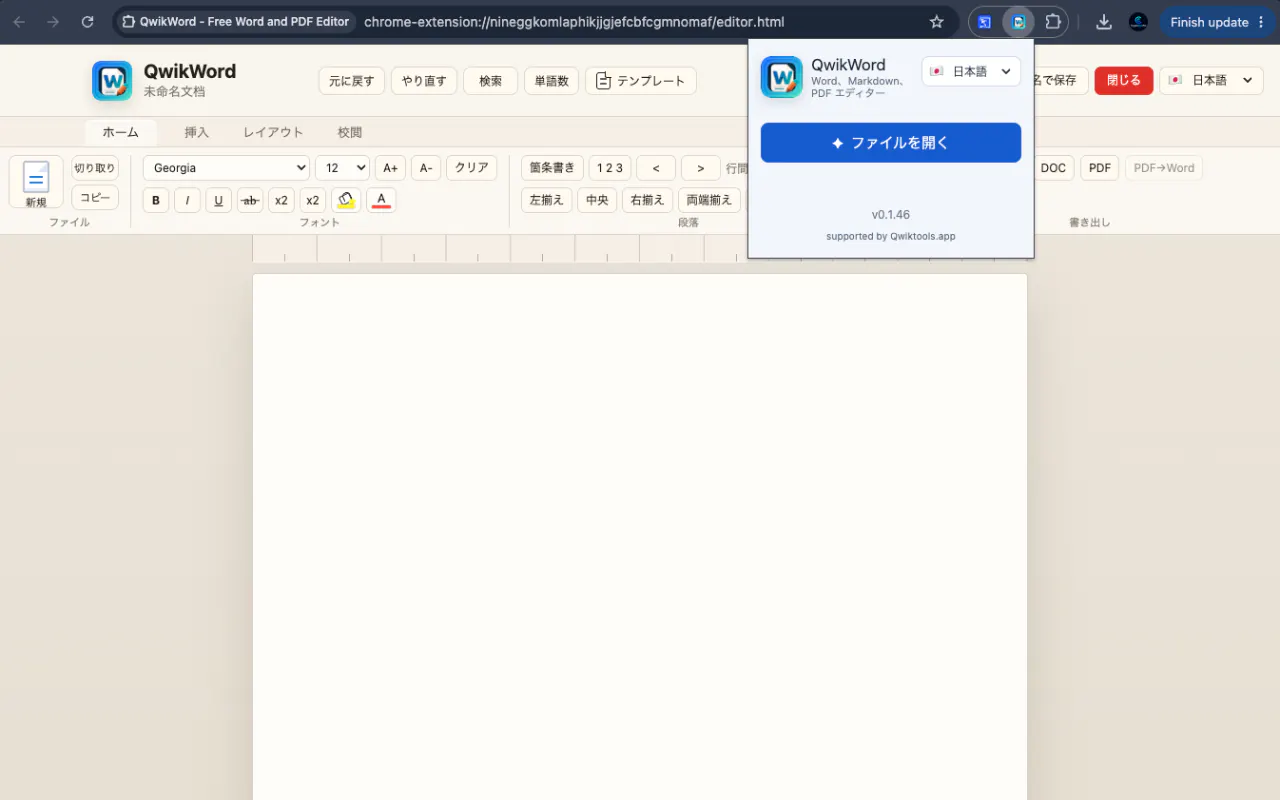Switch to the ホーム tab
The width and height of the screenshot is (1280, 800).
pyautogui.click(x=121, y=132)
